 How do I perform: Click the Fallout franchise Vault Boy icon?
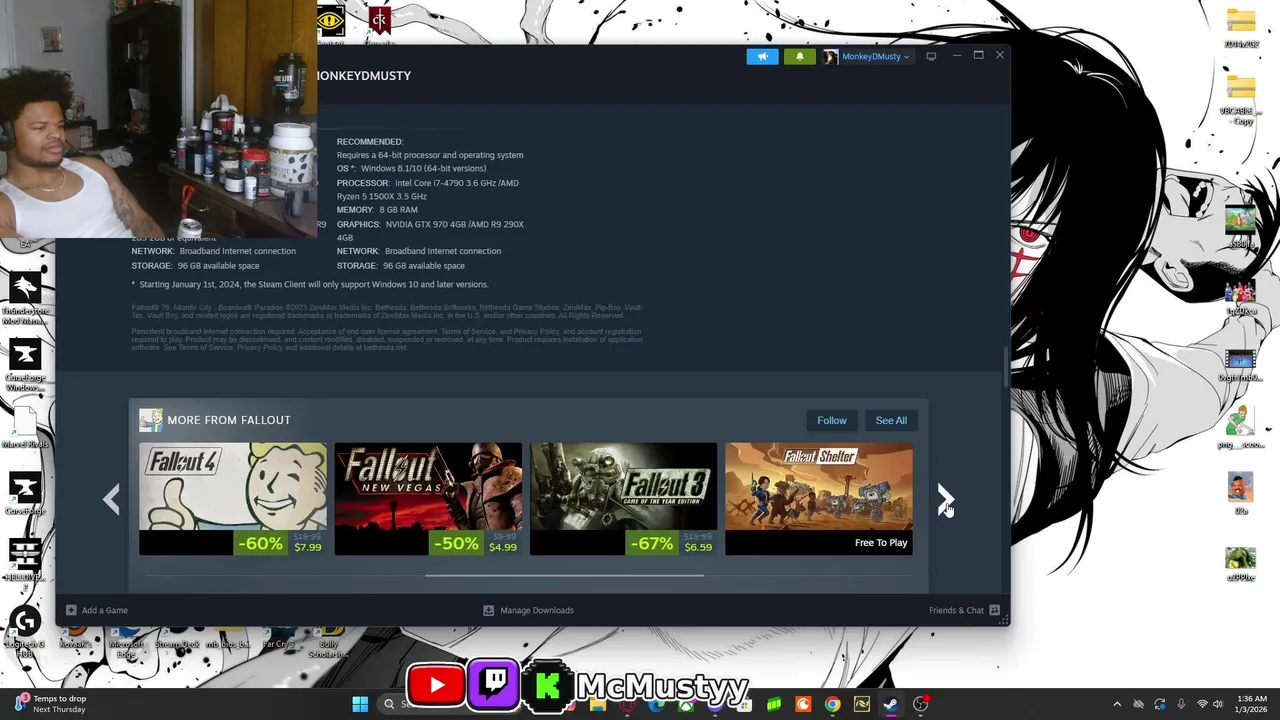click(x=151, y=420)
